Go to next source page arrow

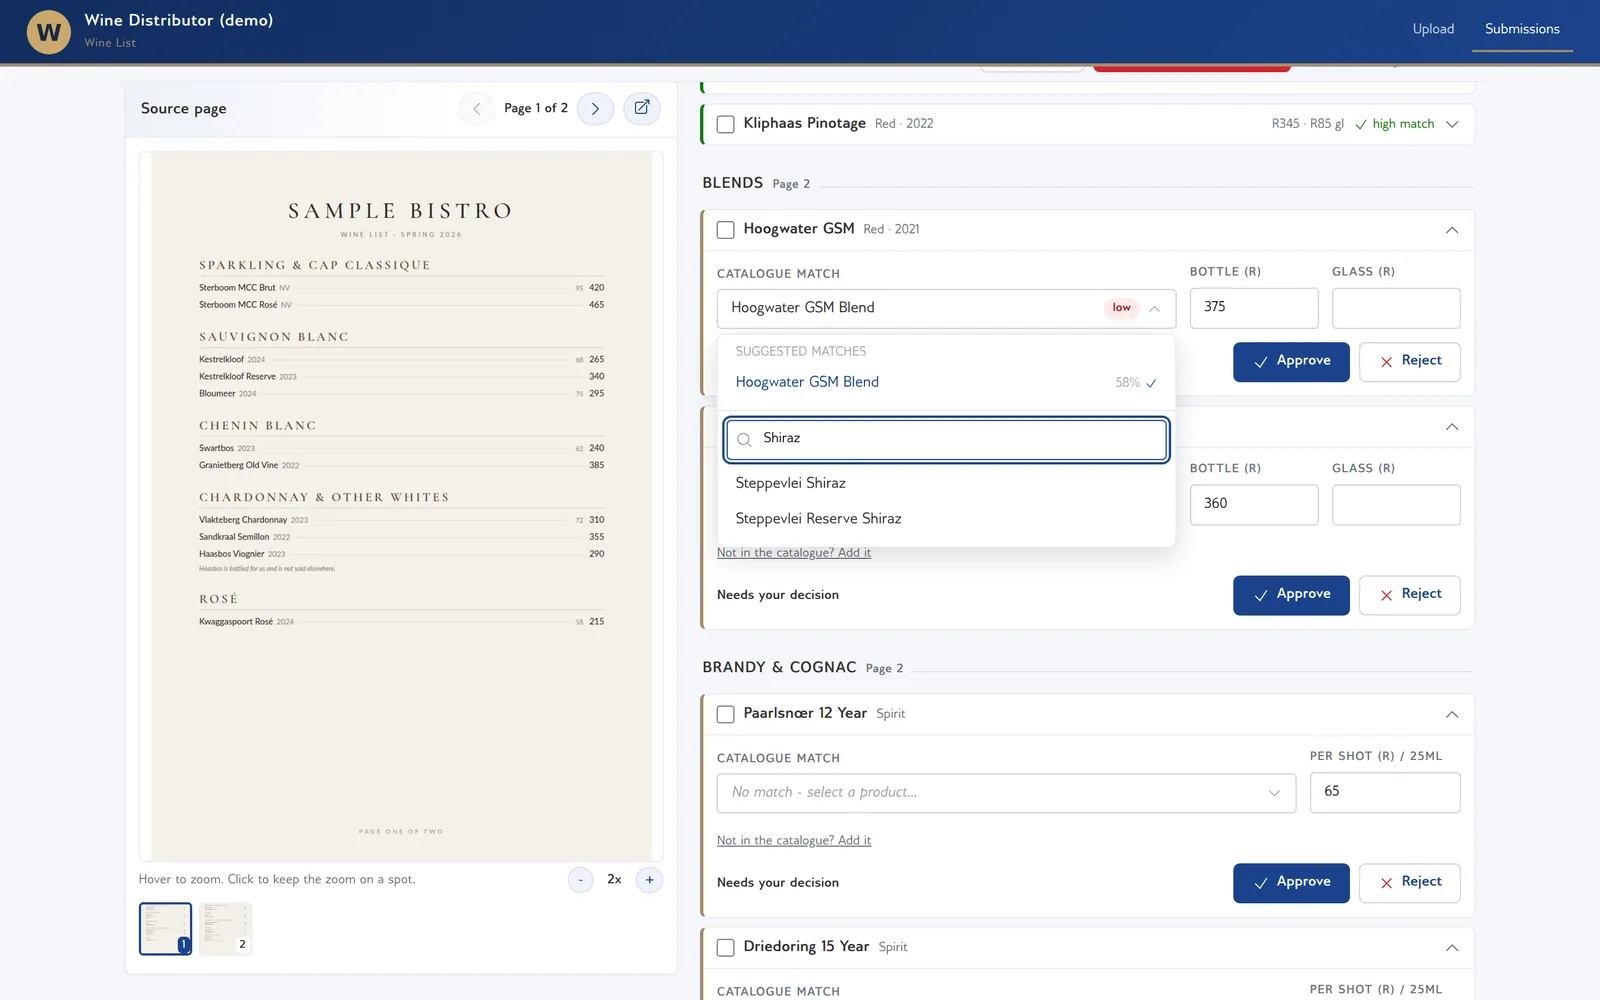595,109
